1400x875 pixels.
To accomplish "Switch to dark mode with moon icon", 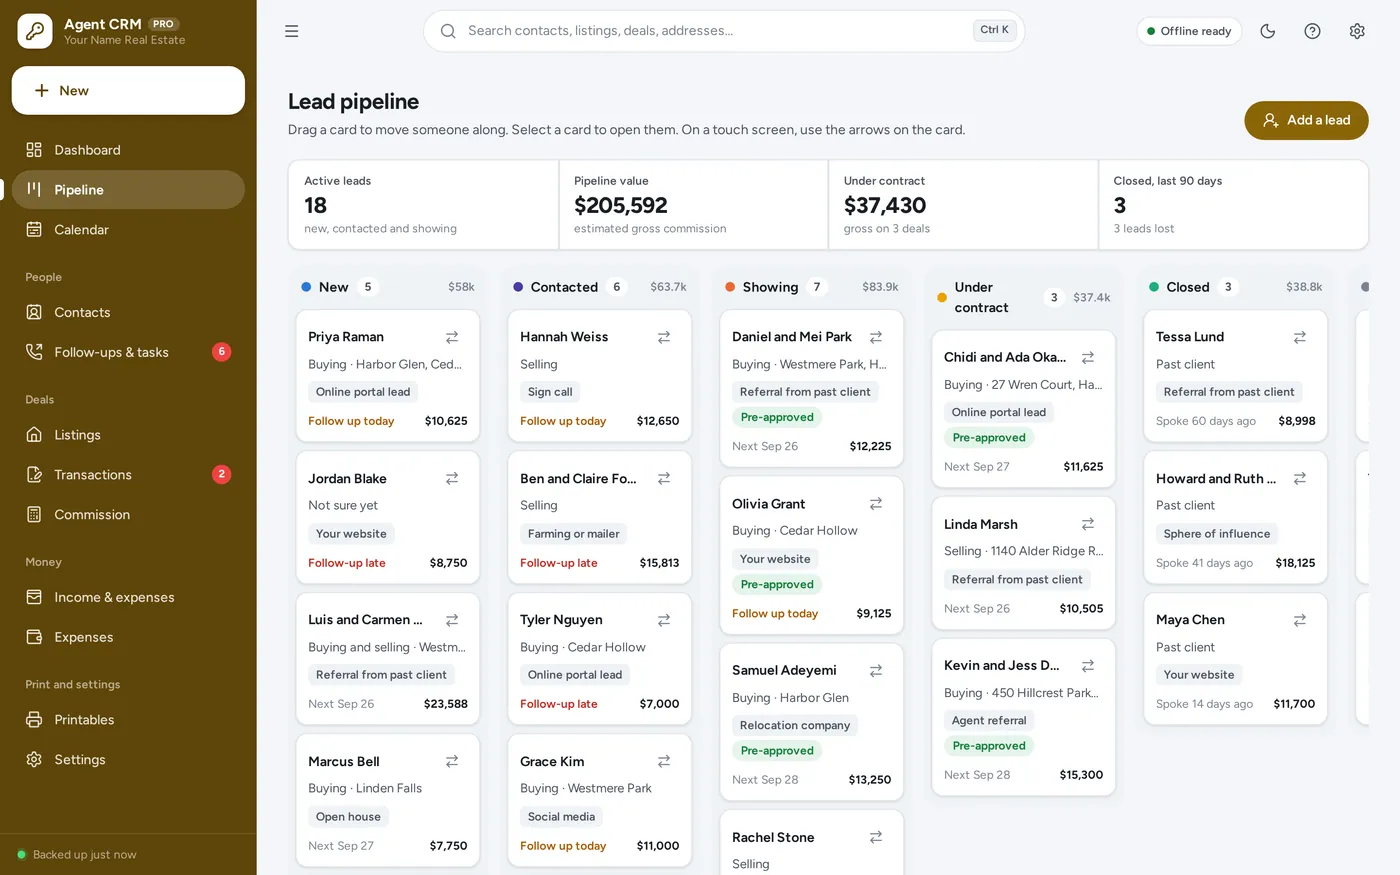I will point(1268,31).
